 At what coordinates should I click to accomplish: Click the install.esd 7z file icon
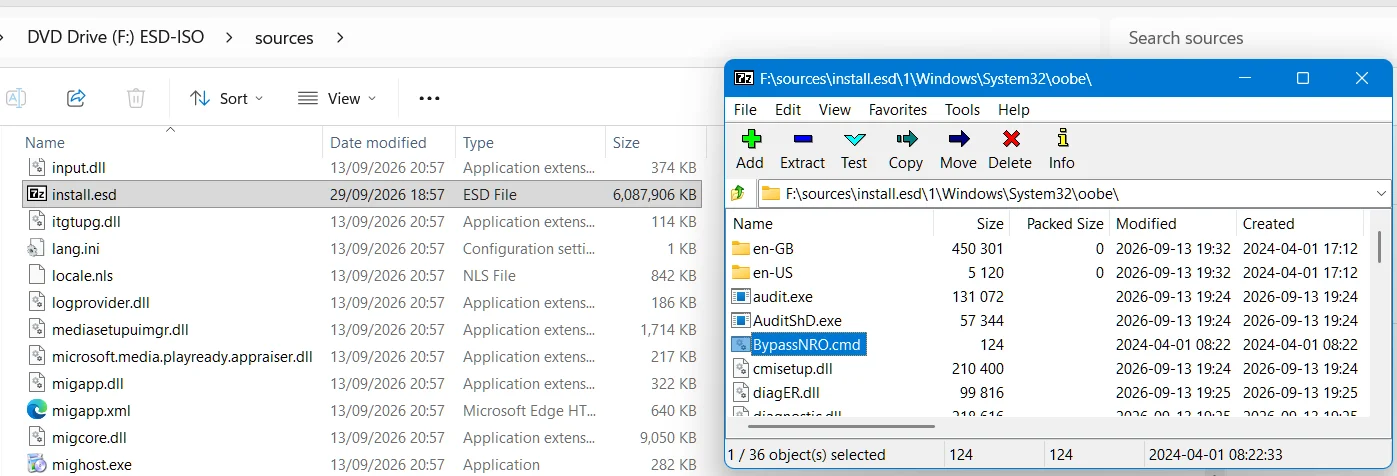[x=37, y=194]
